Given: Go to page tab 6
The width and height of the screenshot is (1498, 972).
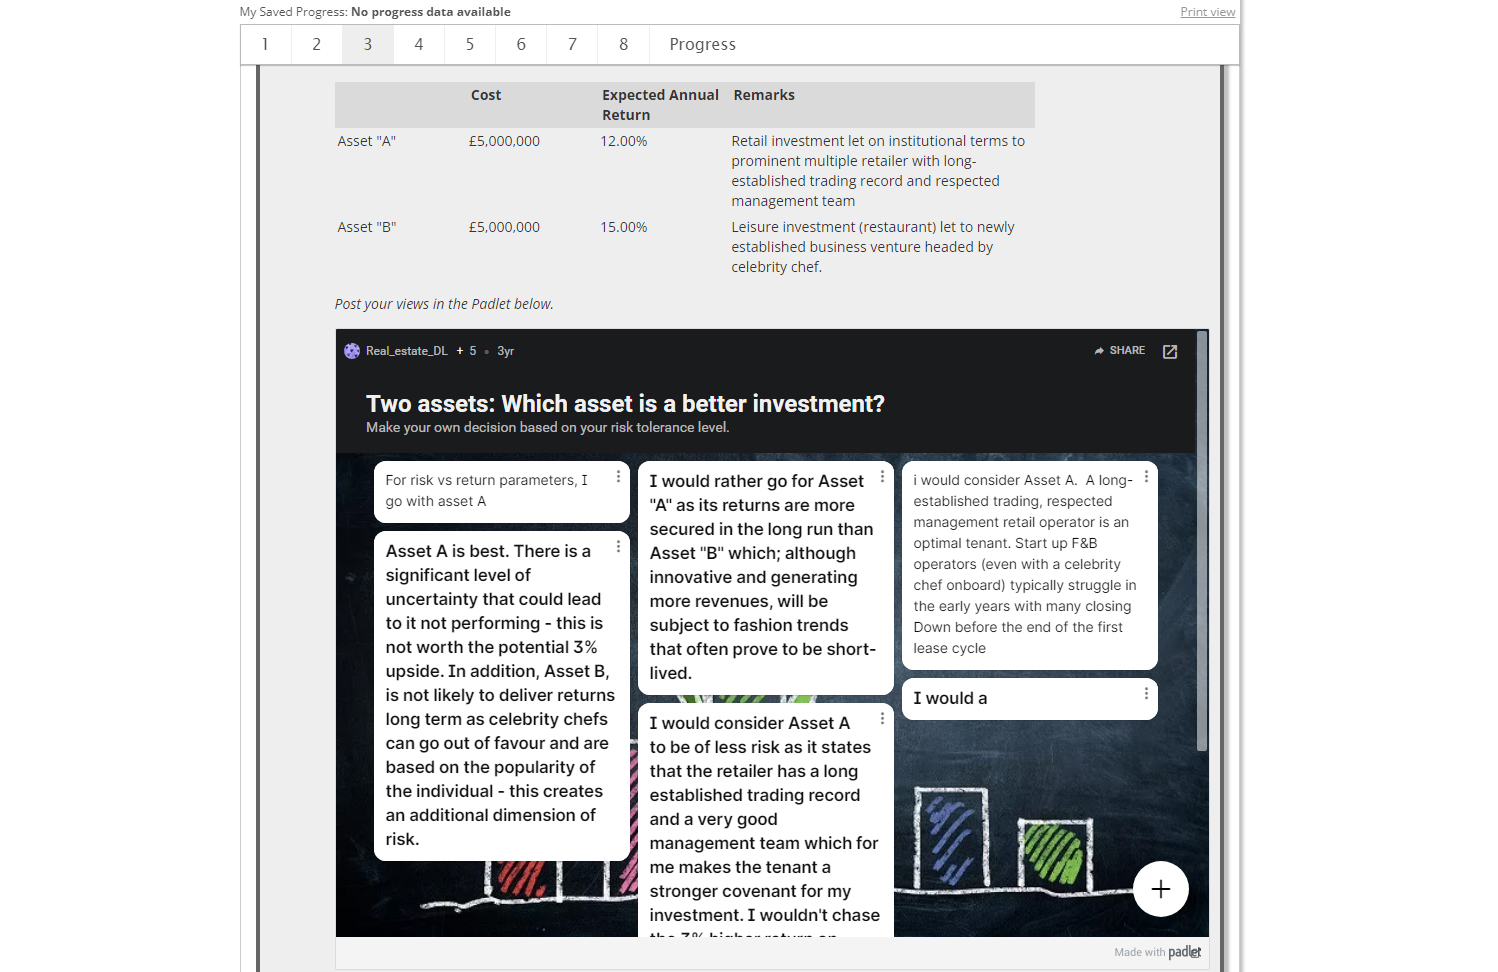Looking at the screenshot, I should pos(520,44).
